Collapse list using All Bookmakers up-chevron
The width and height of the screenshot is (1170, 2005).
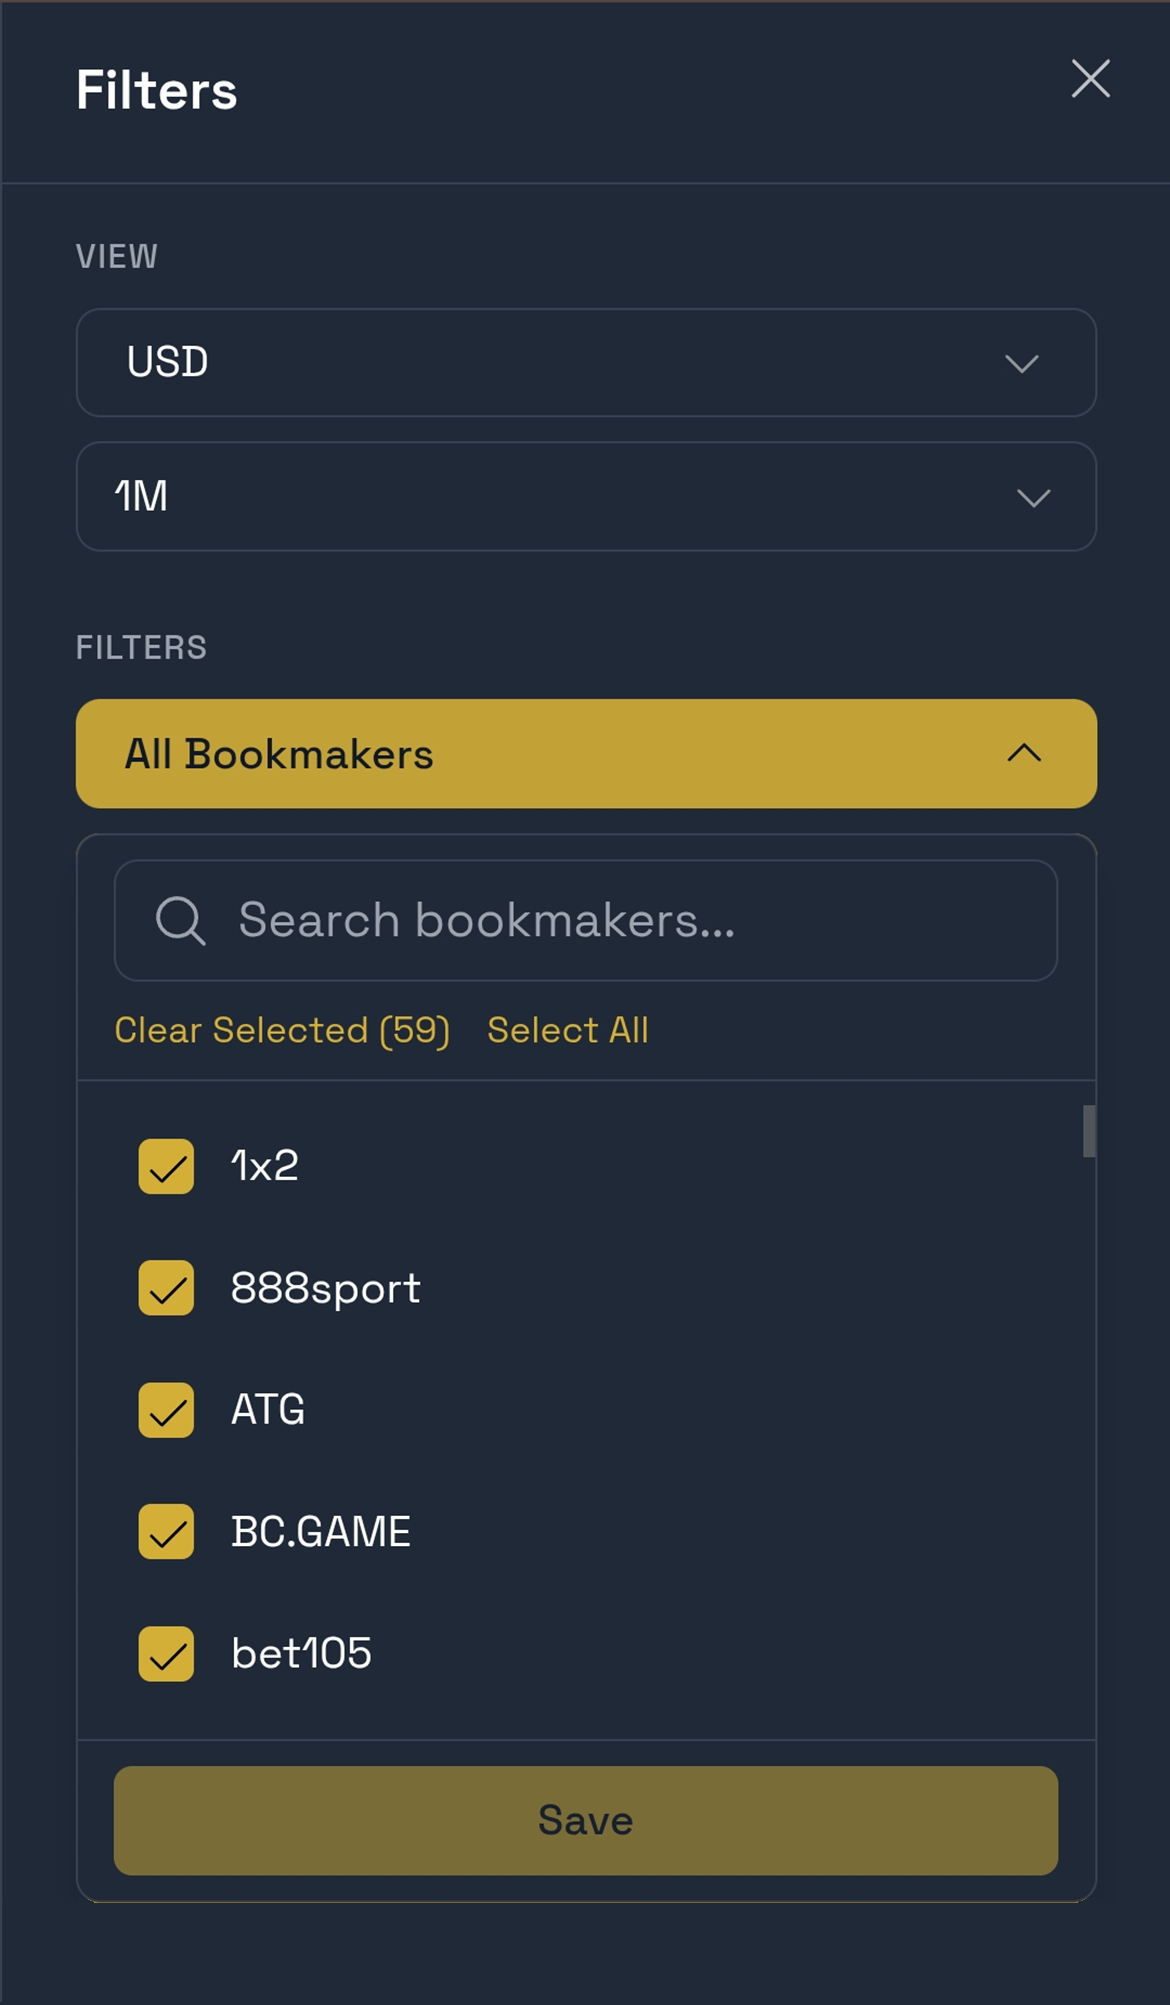point(1024,754)
